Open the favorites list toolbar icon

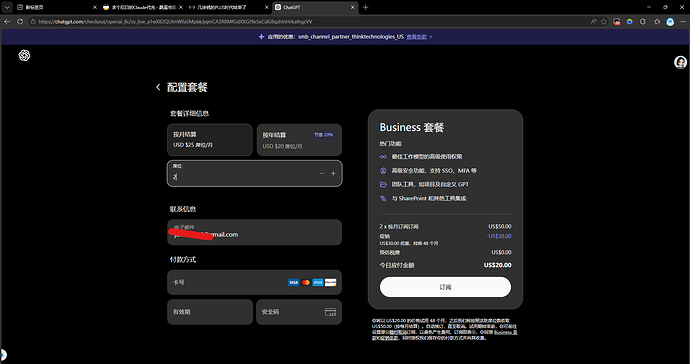click(657, 21)
